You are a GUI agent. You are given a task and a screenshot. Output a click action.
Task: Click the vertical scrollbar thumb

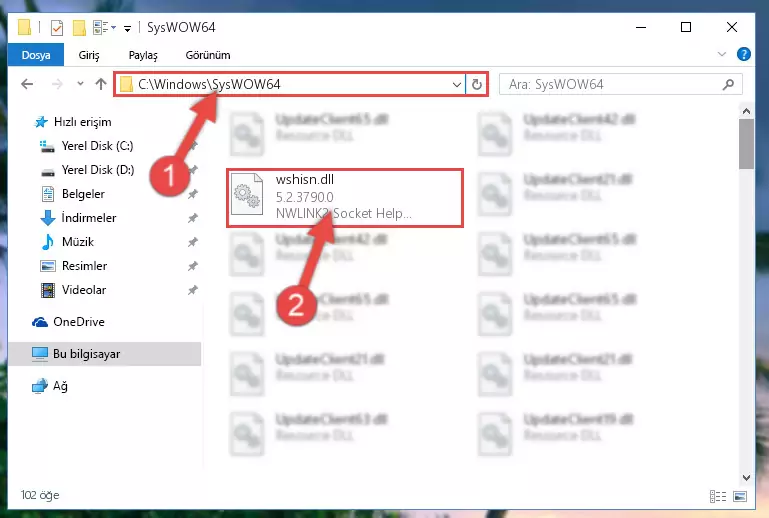tap(746, 144)
